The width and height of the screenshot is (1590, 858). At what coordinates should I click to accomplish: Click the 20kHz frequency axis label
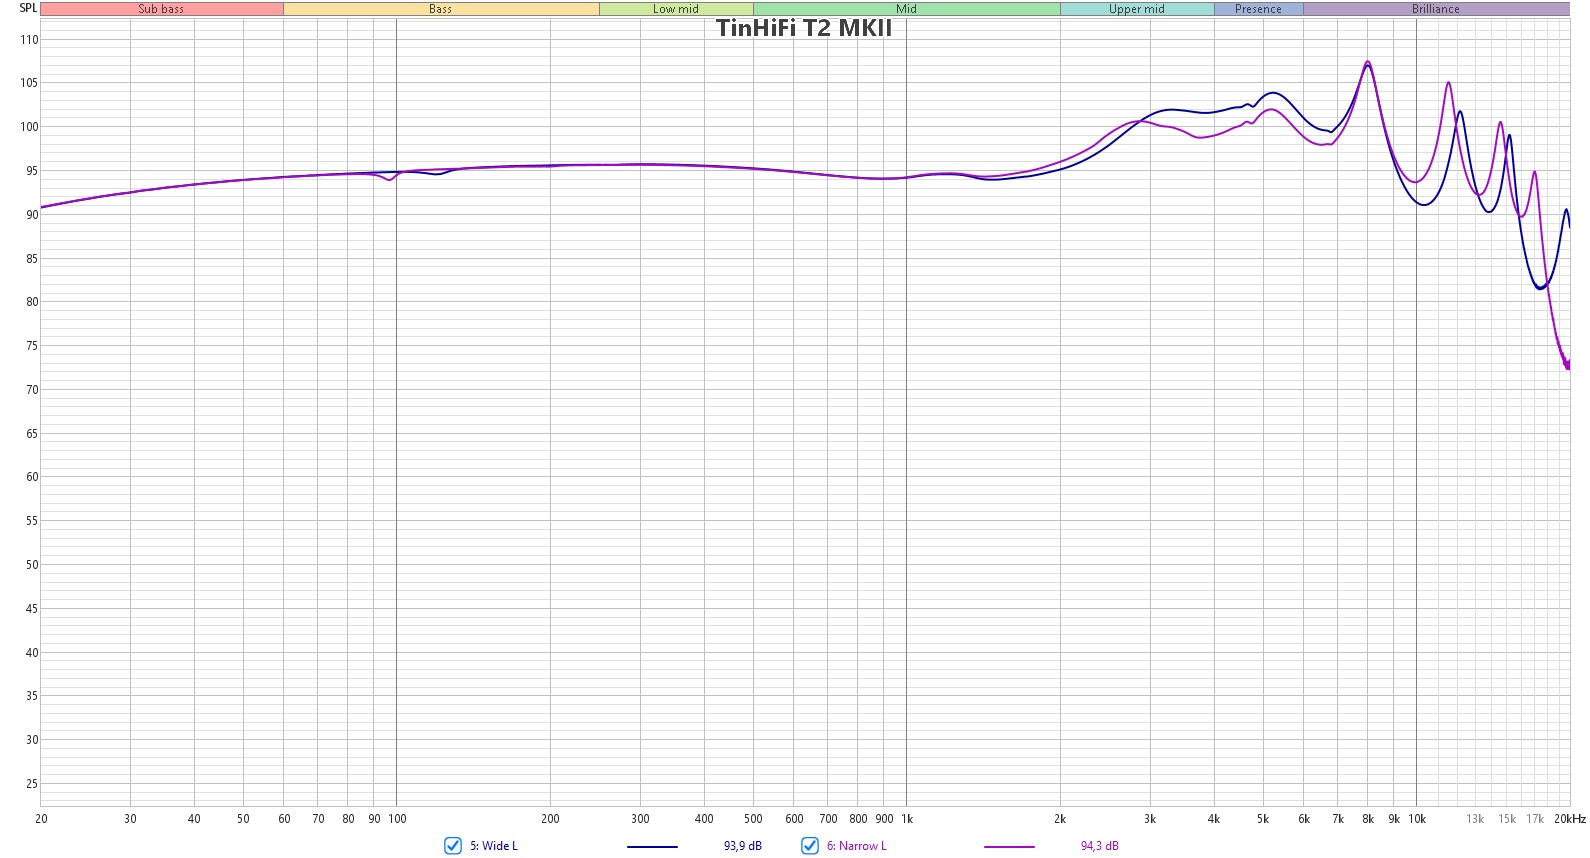[x=1570, y=819]
